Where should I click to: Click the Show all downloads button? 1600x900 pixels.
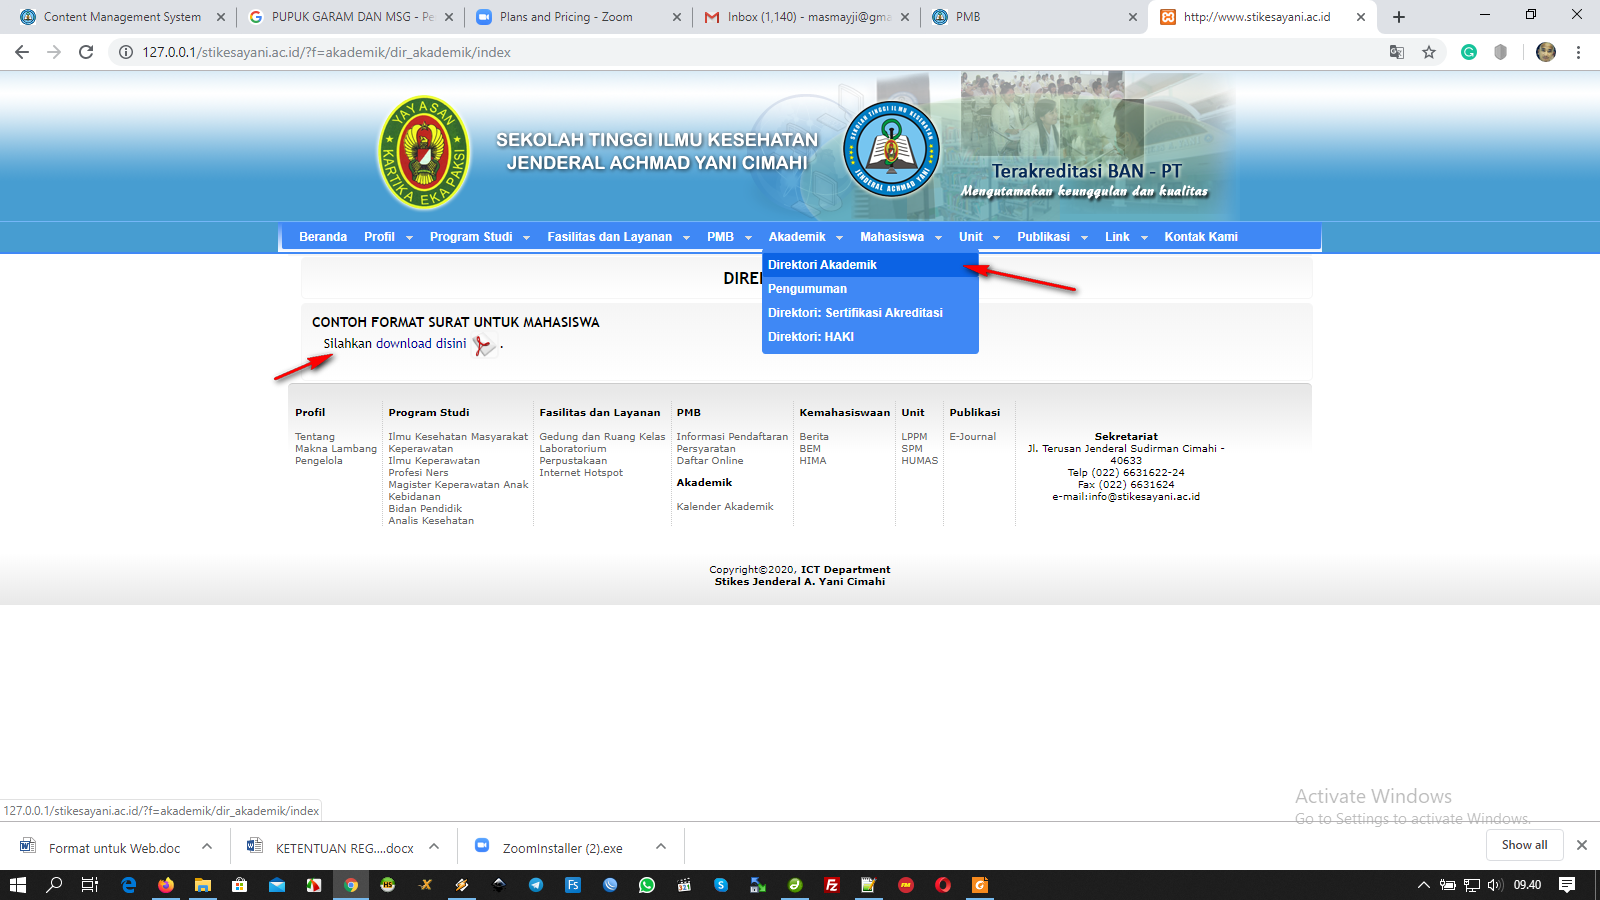coord(1524,845)
